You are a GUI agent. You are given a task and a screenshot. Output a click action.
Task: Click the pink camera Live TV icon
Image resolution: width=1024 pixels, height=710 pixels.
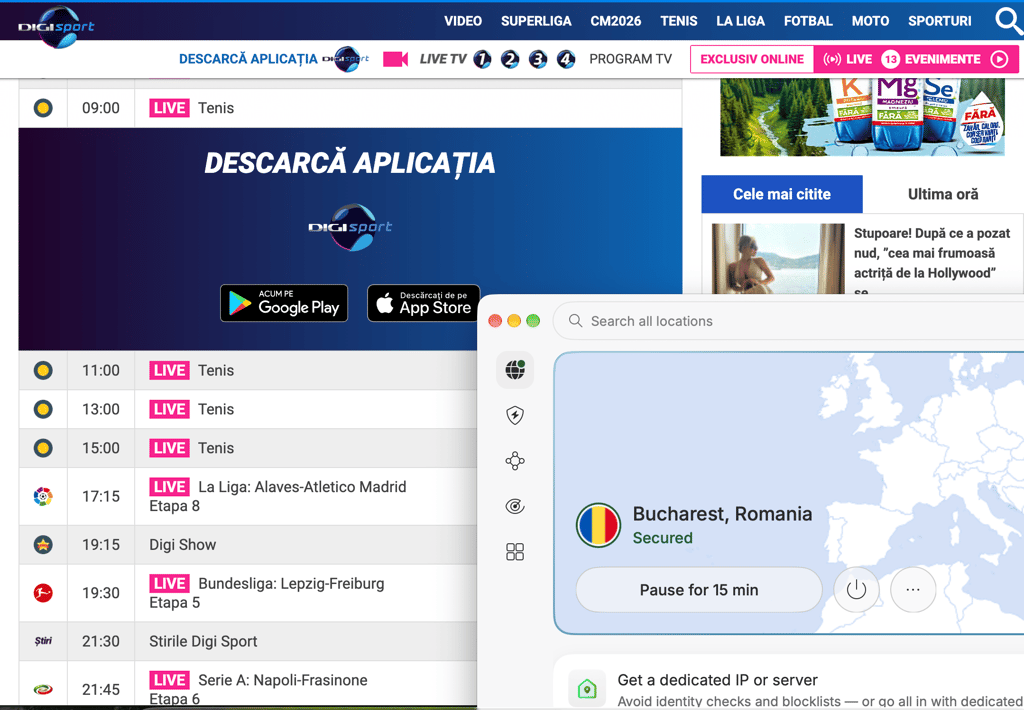395,59
